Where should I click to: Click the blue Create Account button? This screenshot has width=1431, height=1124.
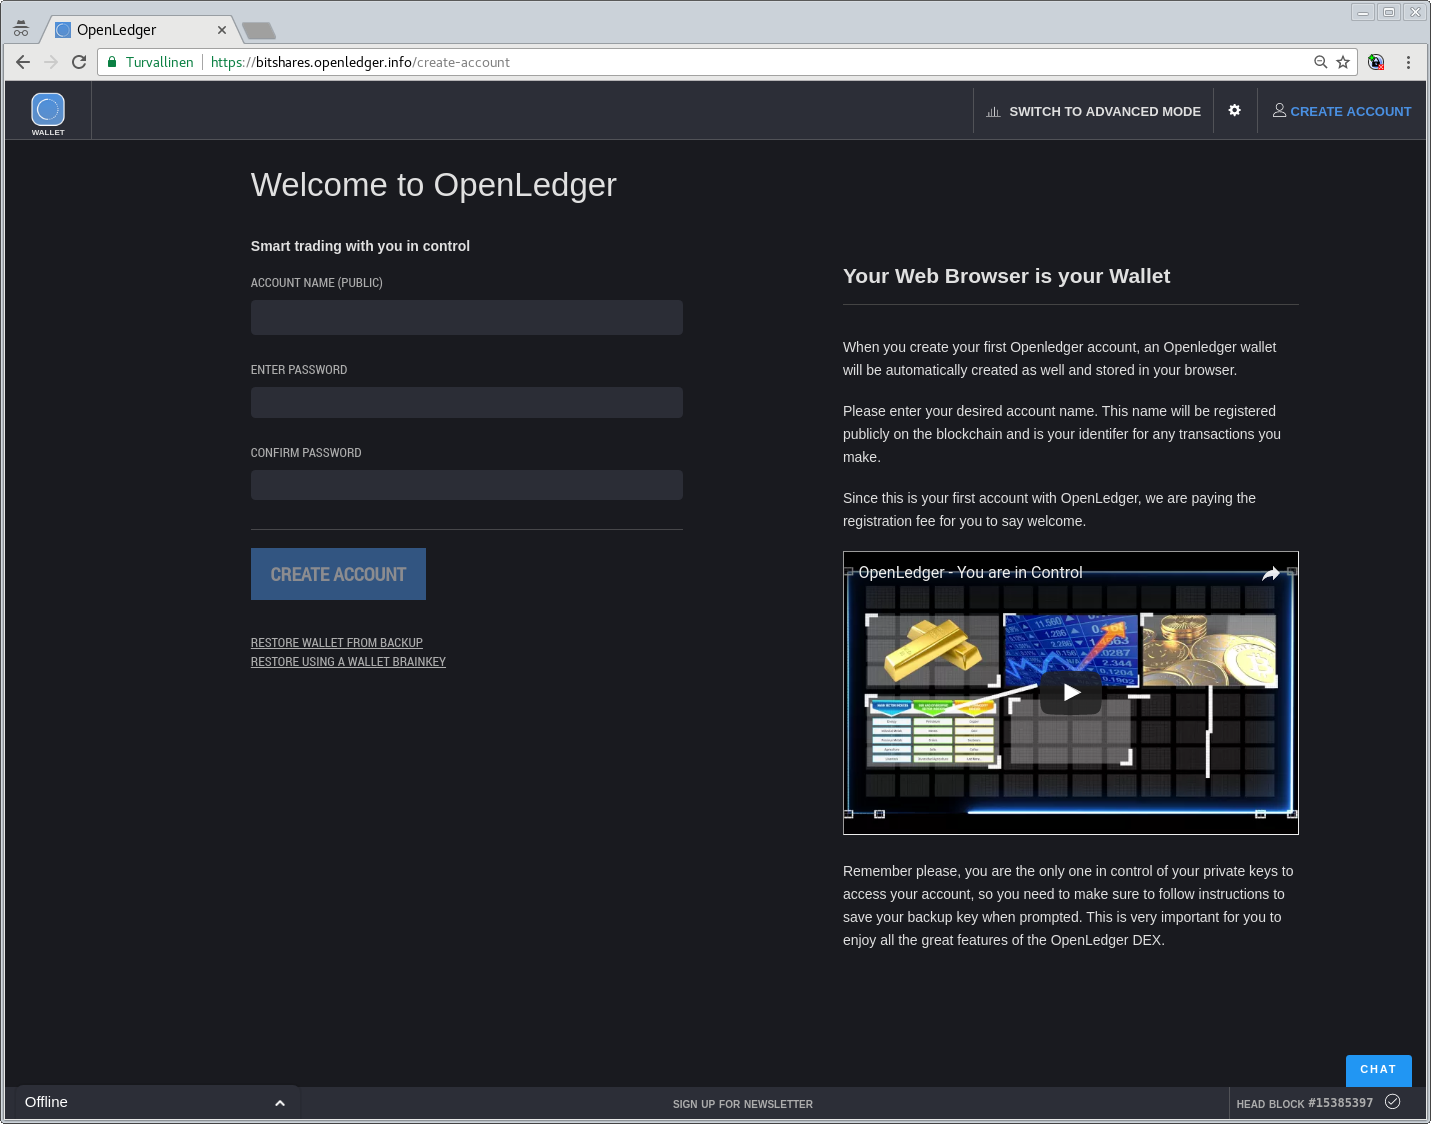point(338,574)
